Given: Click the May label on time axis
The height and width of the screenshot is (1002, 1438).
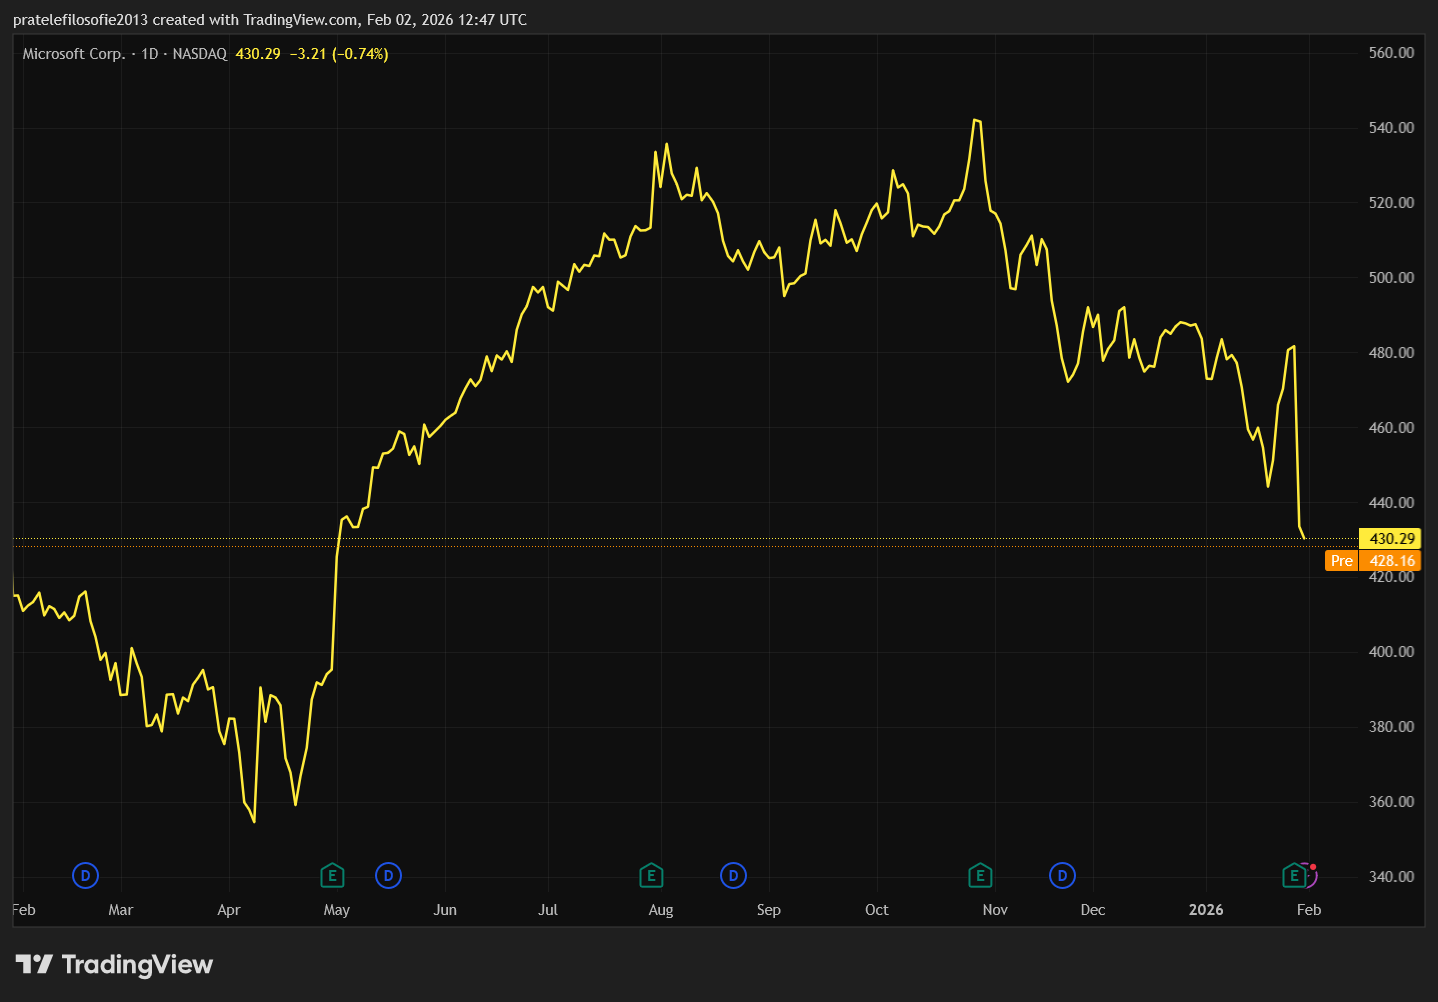Looking at the screenshot, I should 337,910.
